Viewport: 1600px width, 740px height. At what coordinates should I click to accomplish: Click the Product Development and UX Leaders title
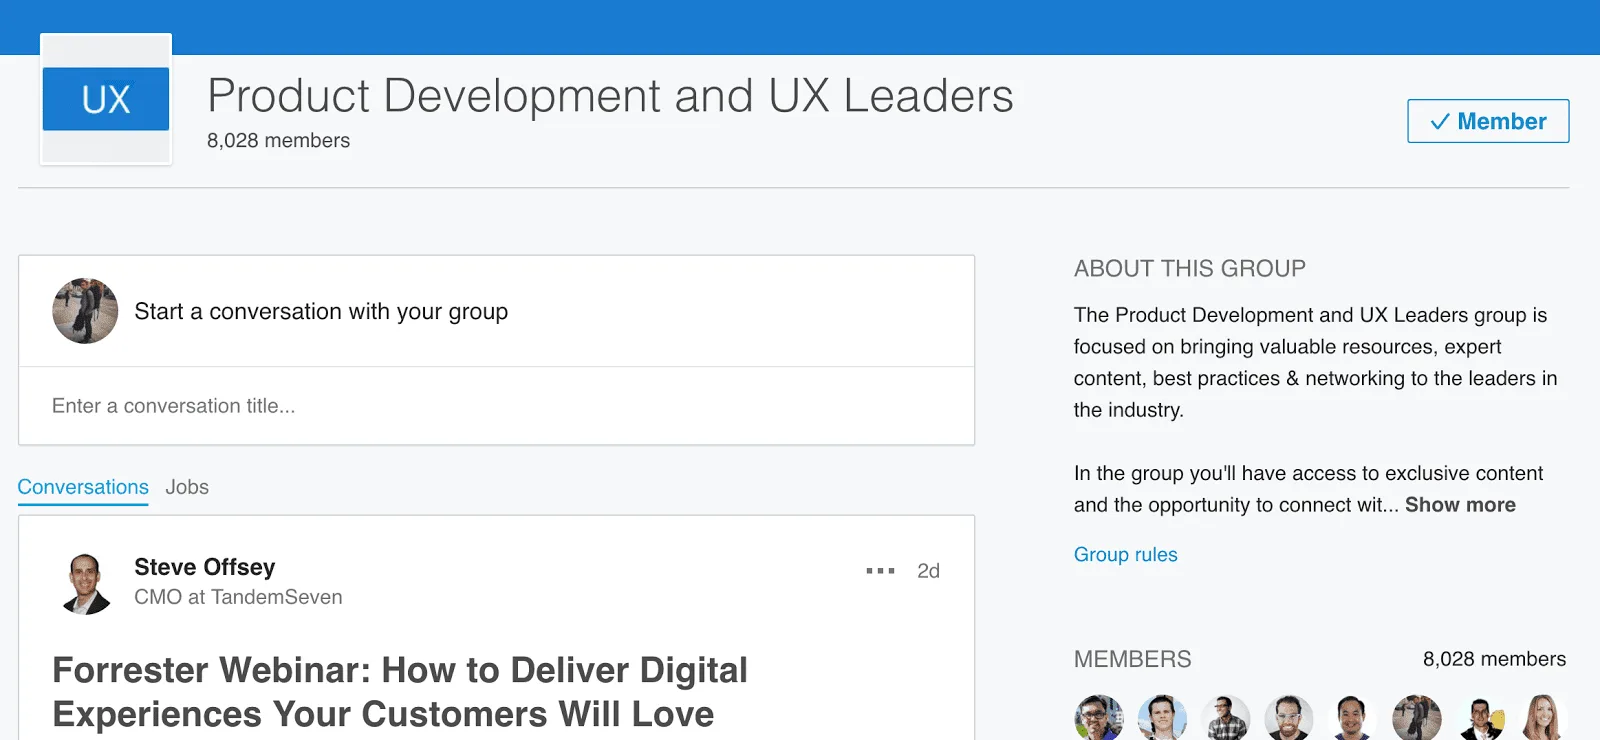(610, 96)
